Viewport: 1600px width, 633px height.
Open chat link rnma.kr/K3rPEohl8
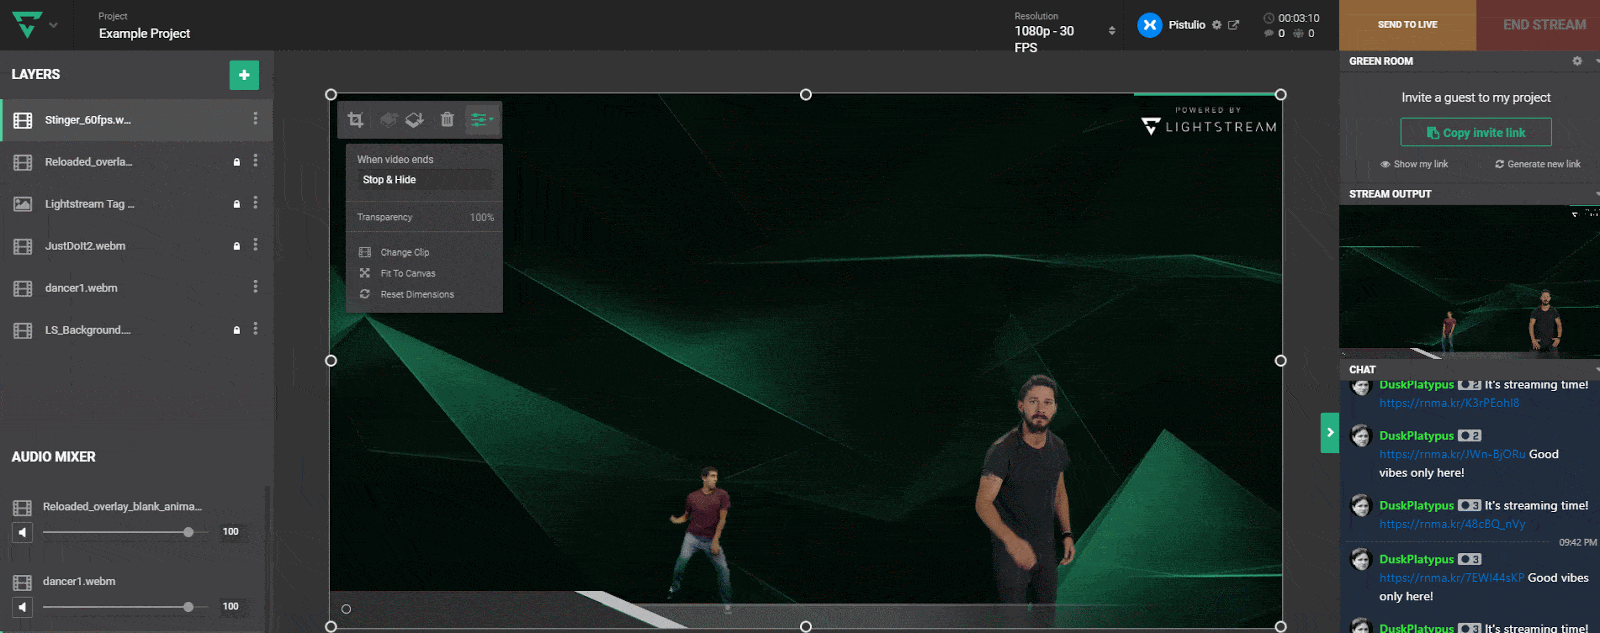[1449, 403]
